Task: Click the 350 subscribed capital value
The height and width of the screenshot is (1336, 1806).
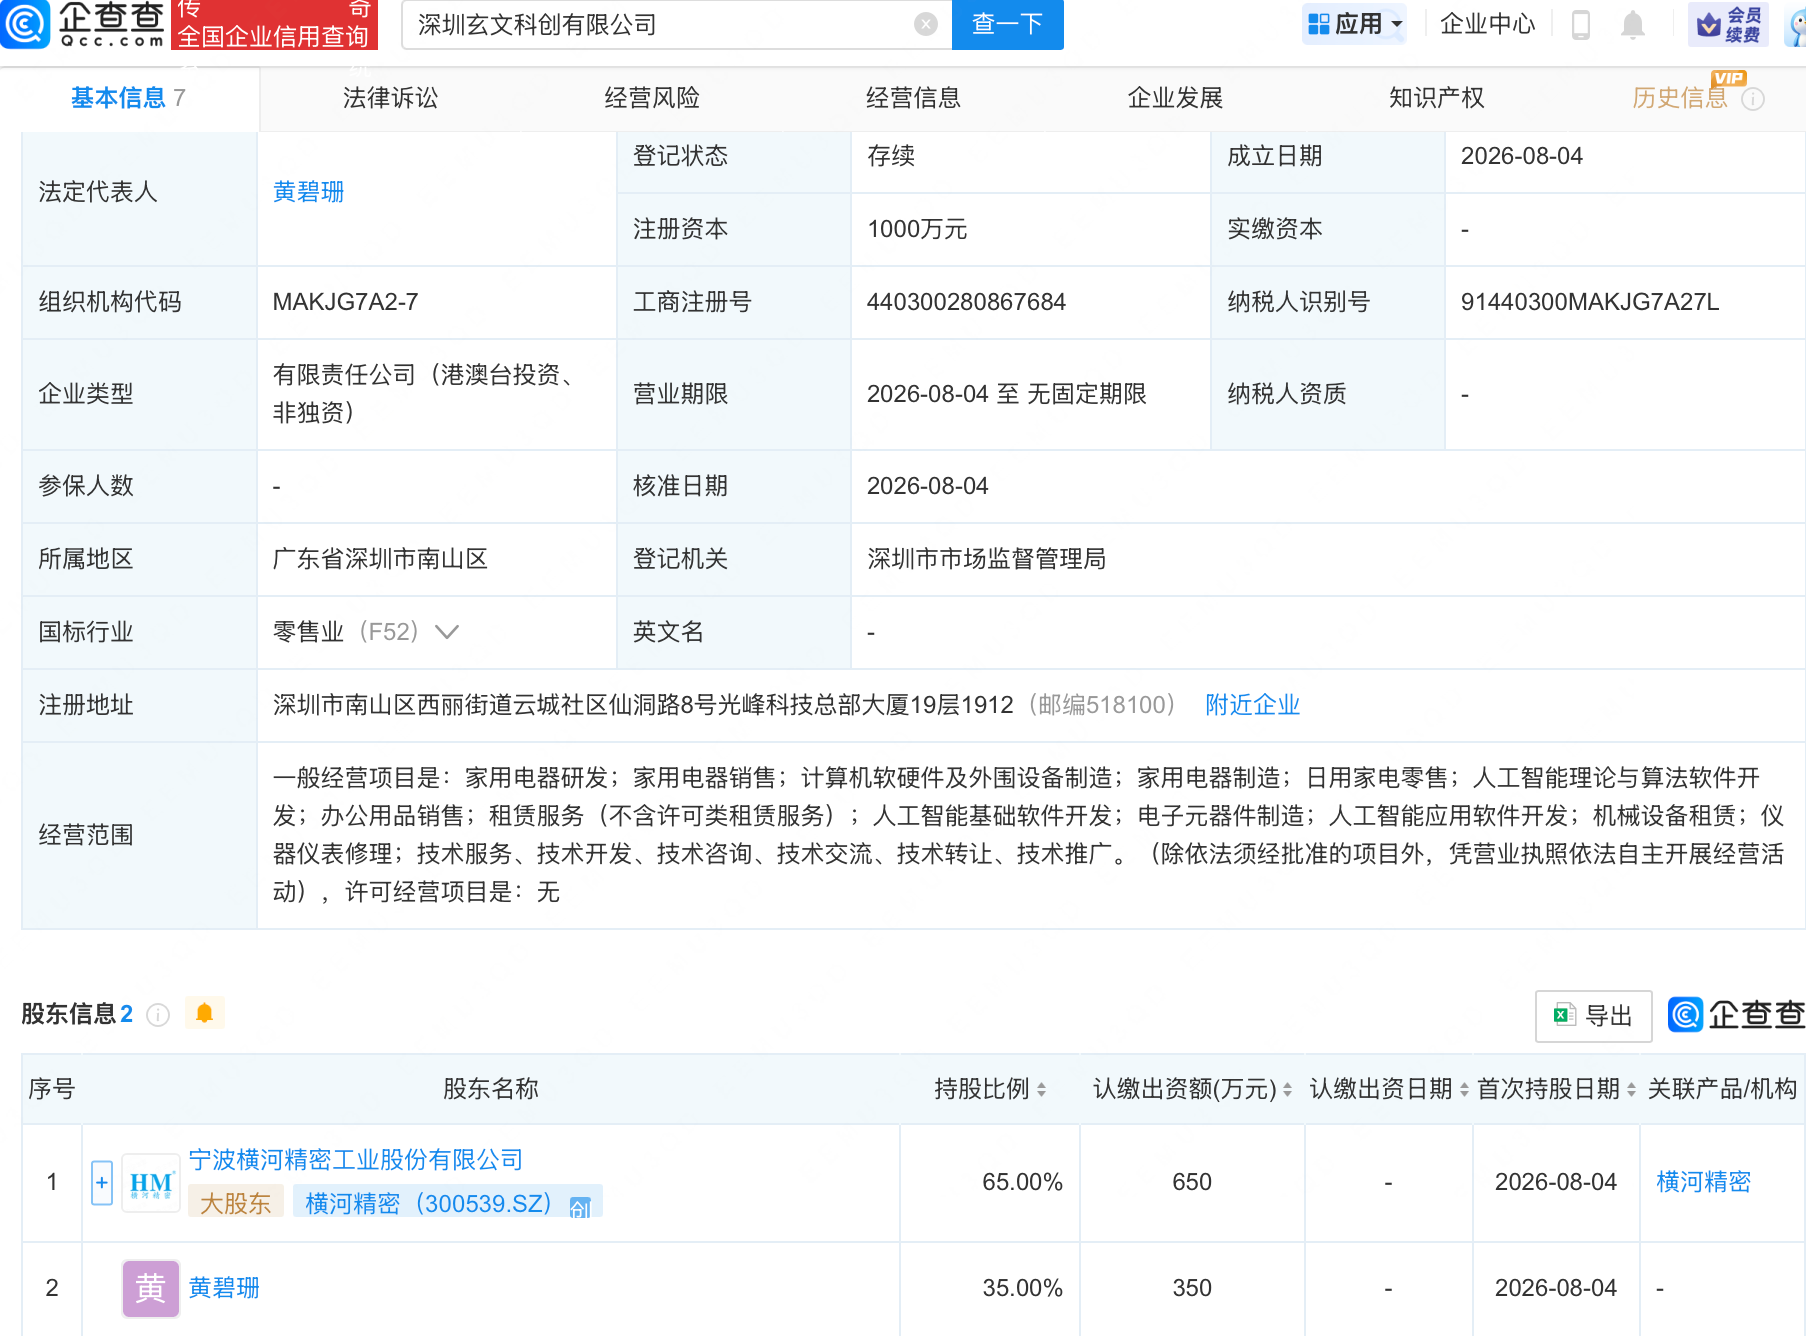Action: point(1192,1288)
